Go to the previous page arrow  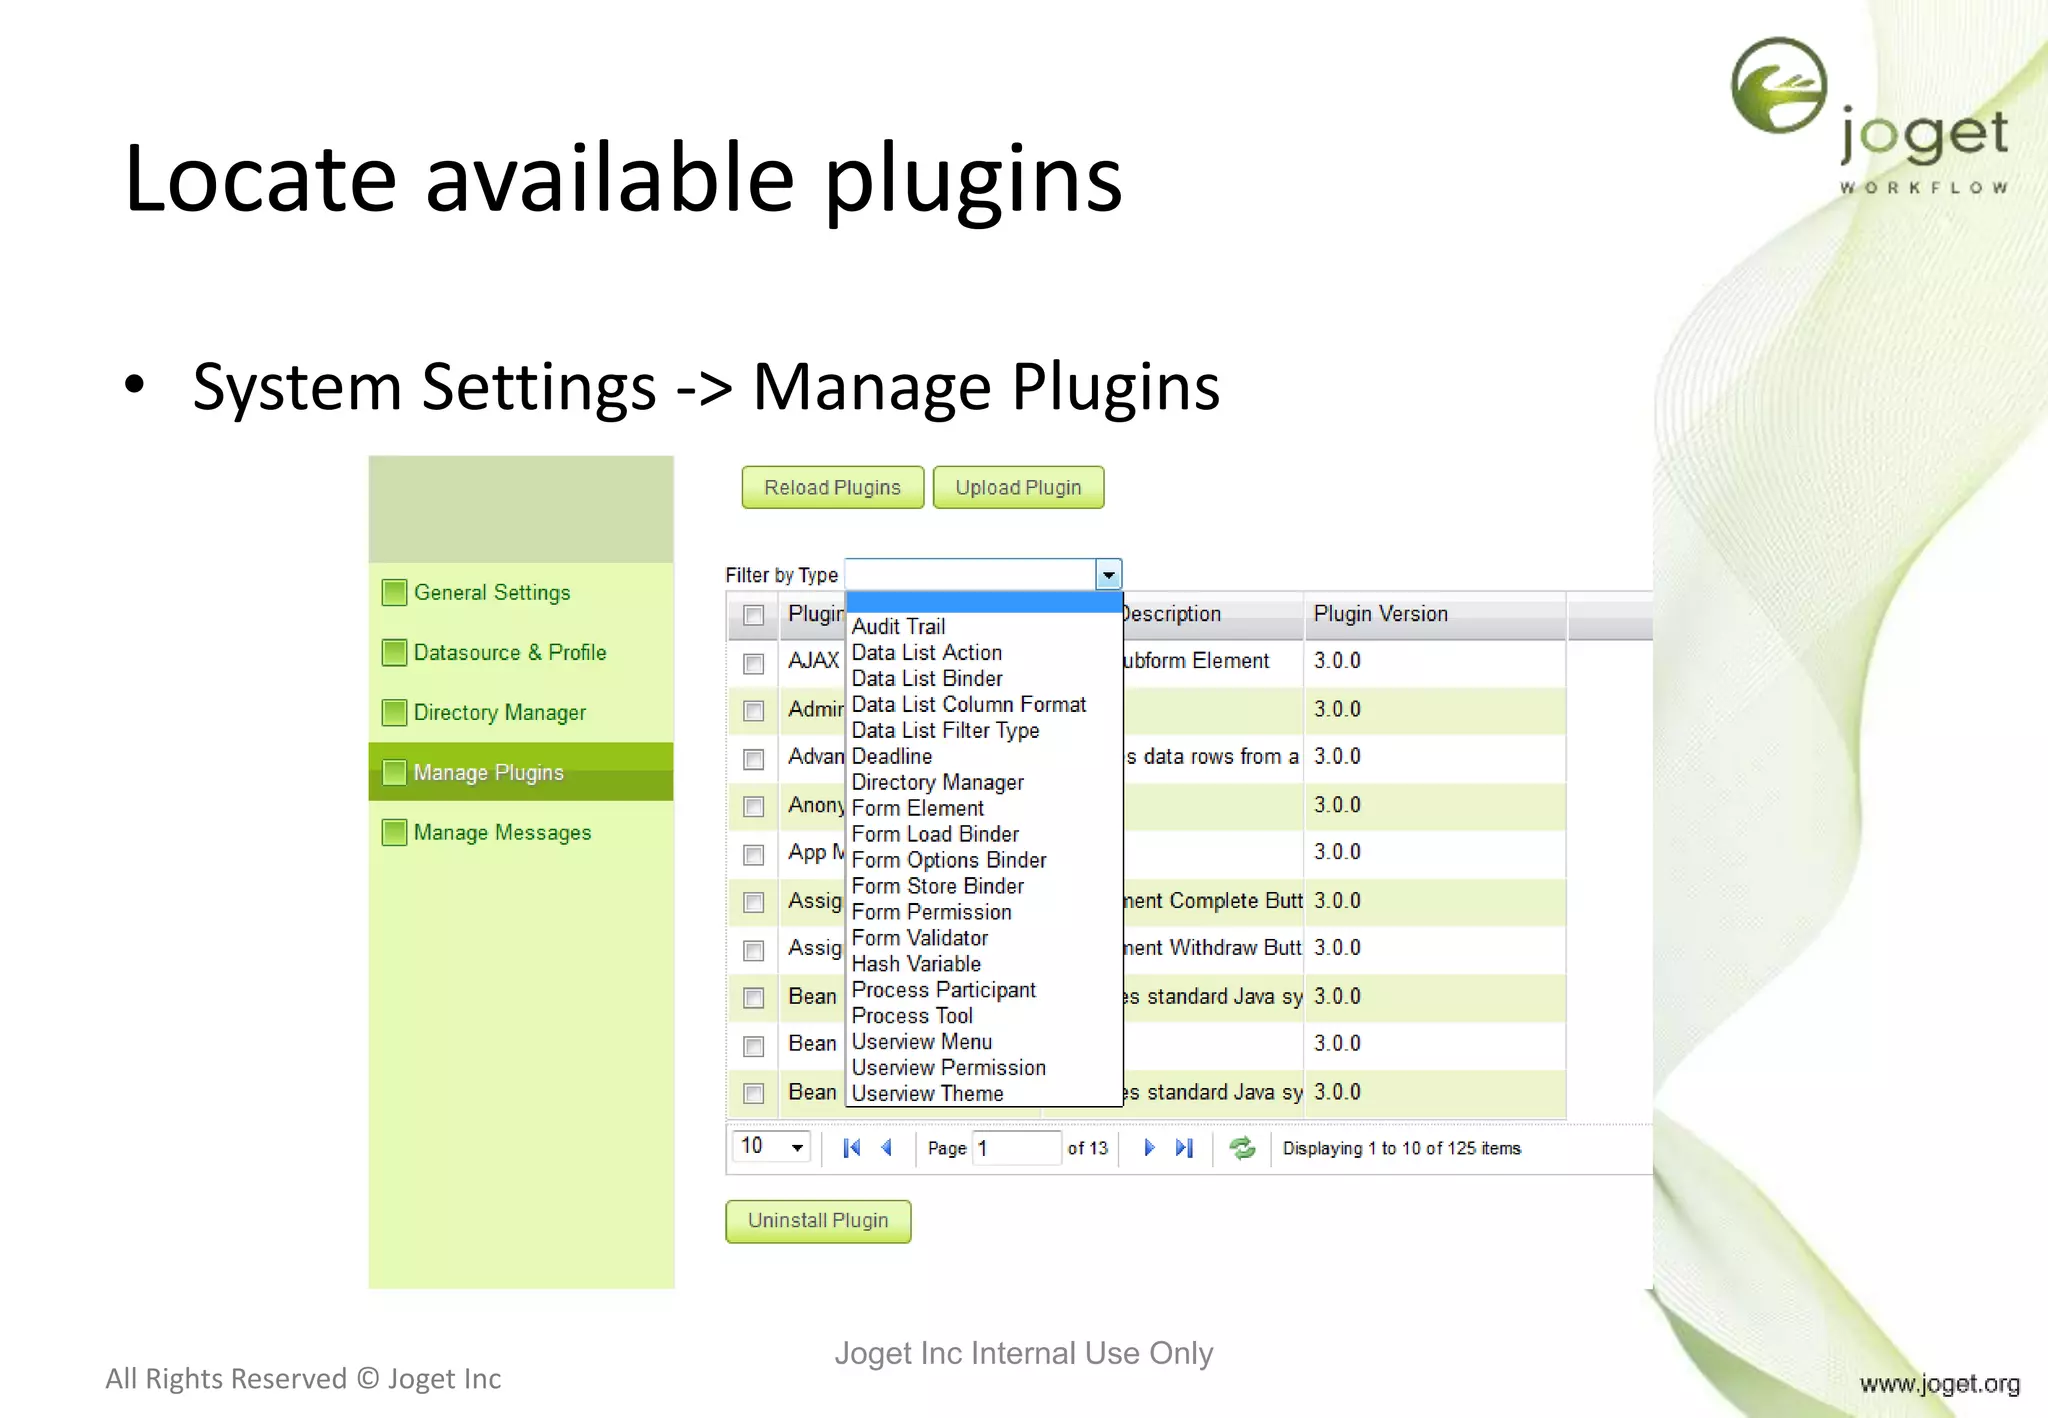886,1148
